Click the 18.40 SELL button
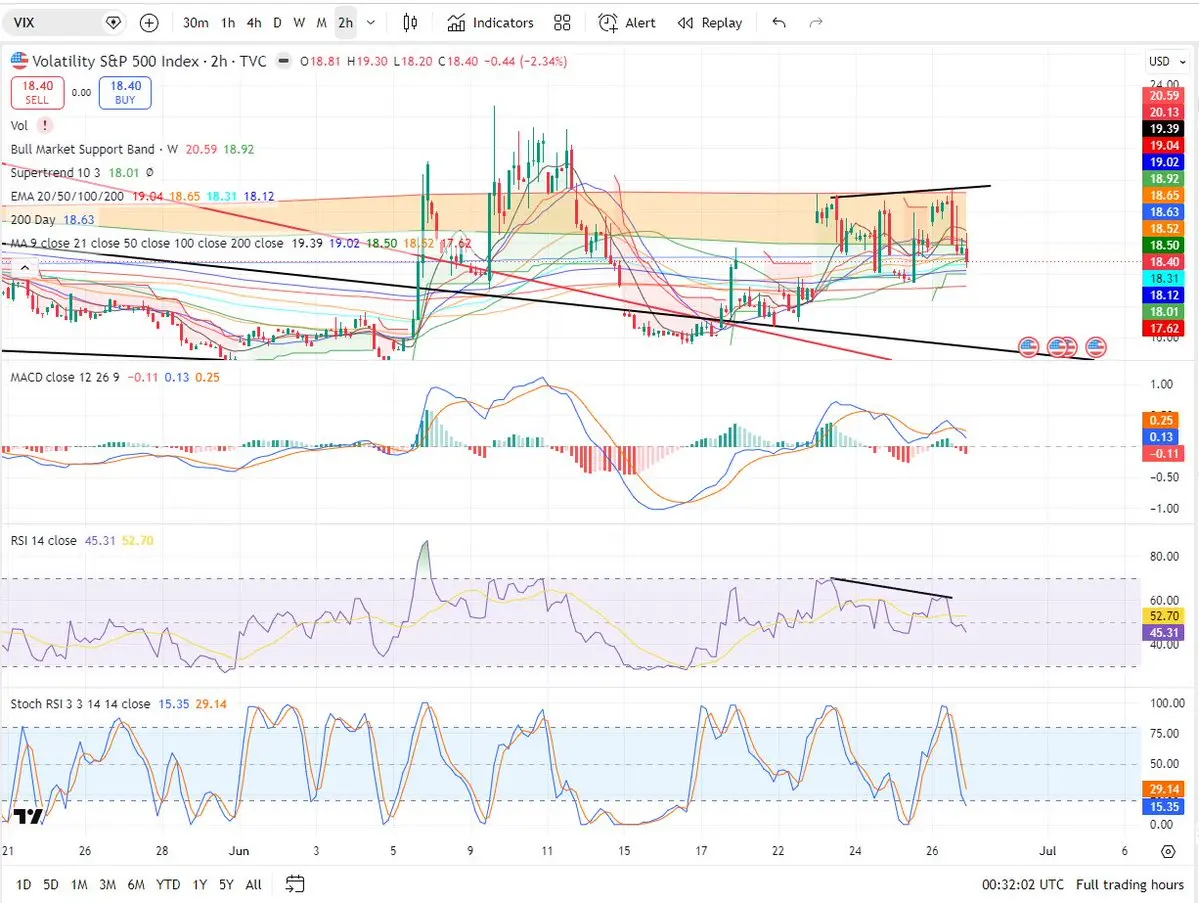Image resolution: width=1199 pixels, height=903 pixels. pyautogui.click(x=37, y=93)
